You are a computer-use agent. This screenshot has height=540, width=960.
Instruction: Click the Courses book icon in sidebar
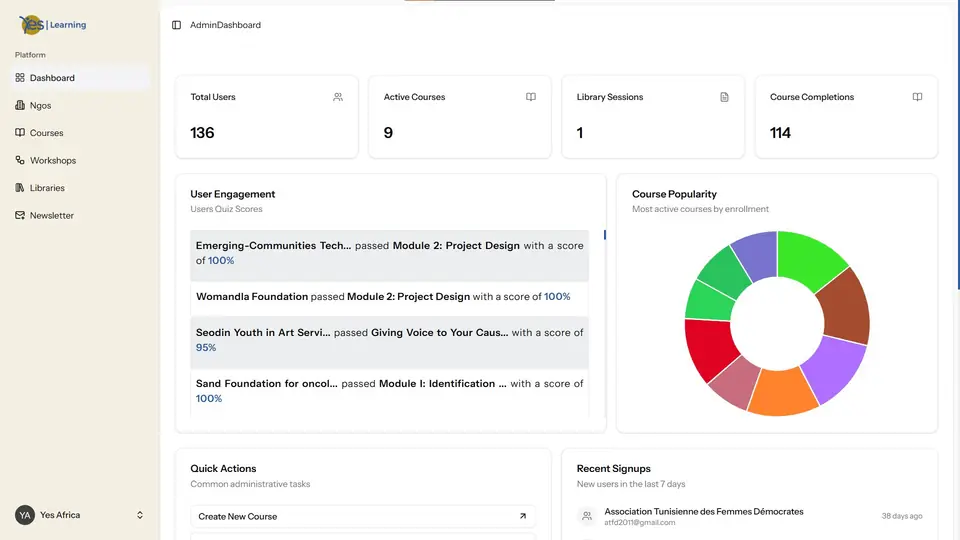click(20, 133)
